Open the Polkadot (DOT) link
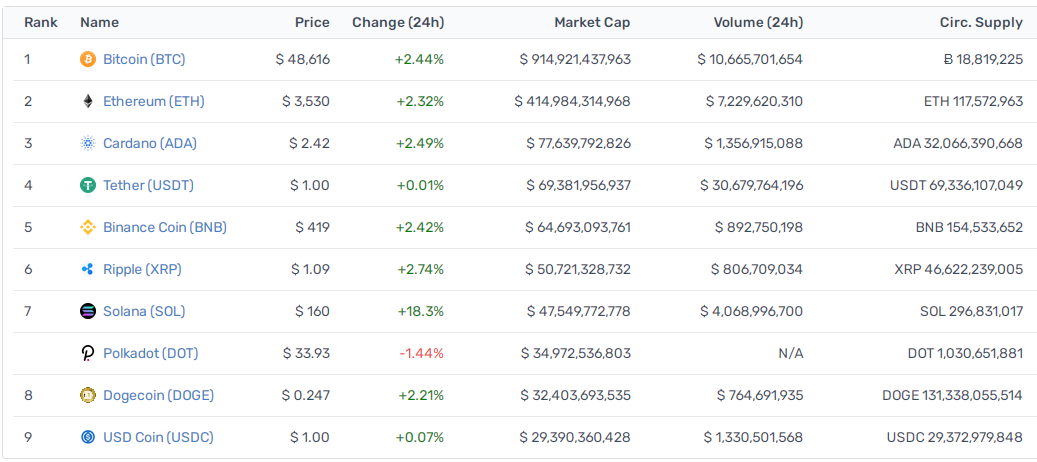Viewport: 1037px width, 462px height. [x=151, y=354]
